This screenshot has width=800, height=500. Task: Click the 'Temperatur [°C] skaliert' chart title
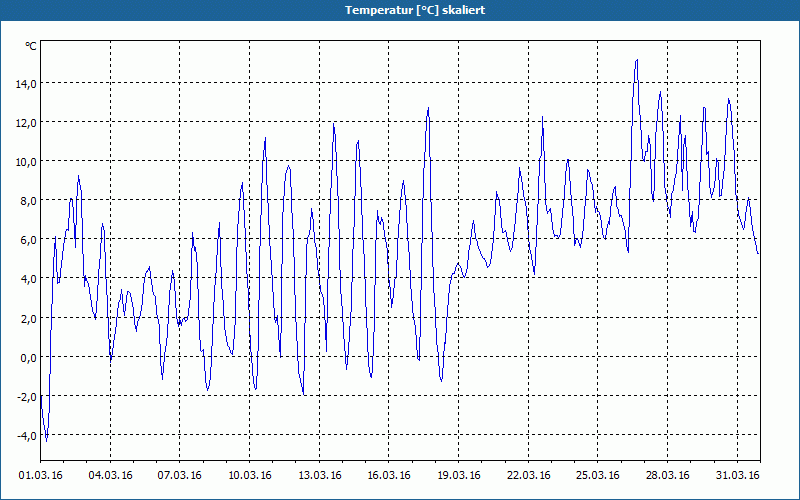click(x=400, y=9)
